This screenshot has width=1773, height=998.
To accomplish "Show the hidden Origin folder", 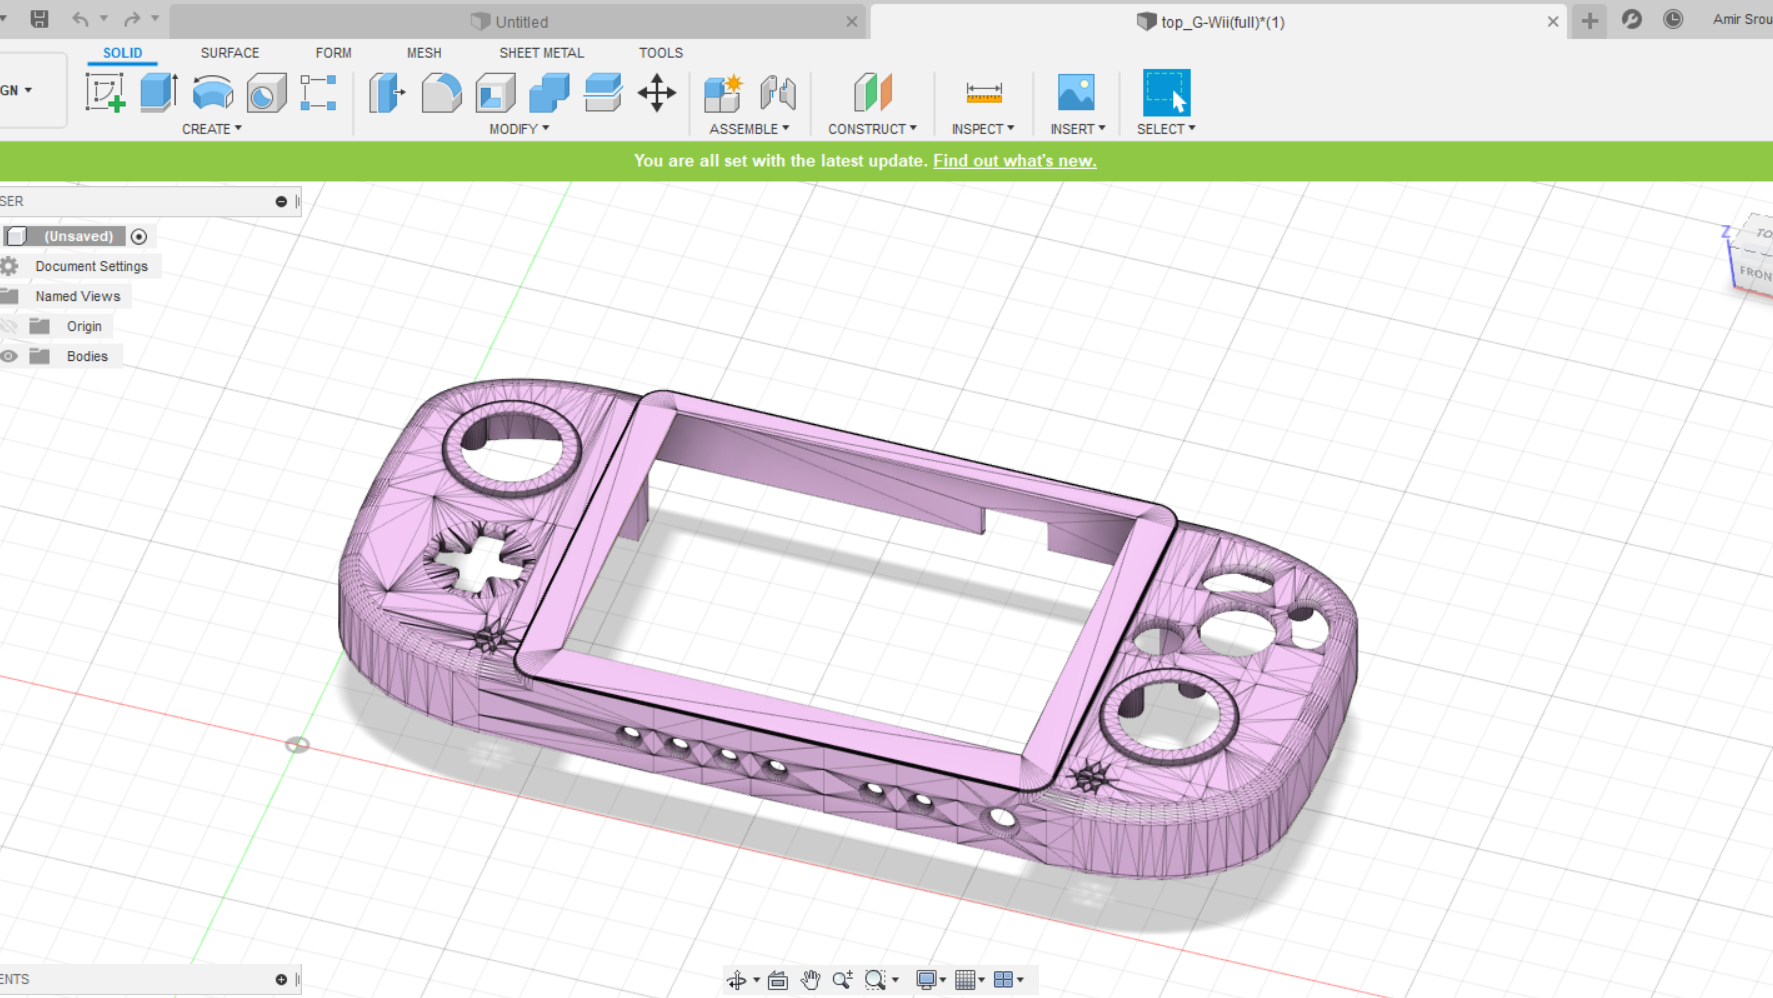I will [x=9, y=326].
